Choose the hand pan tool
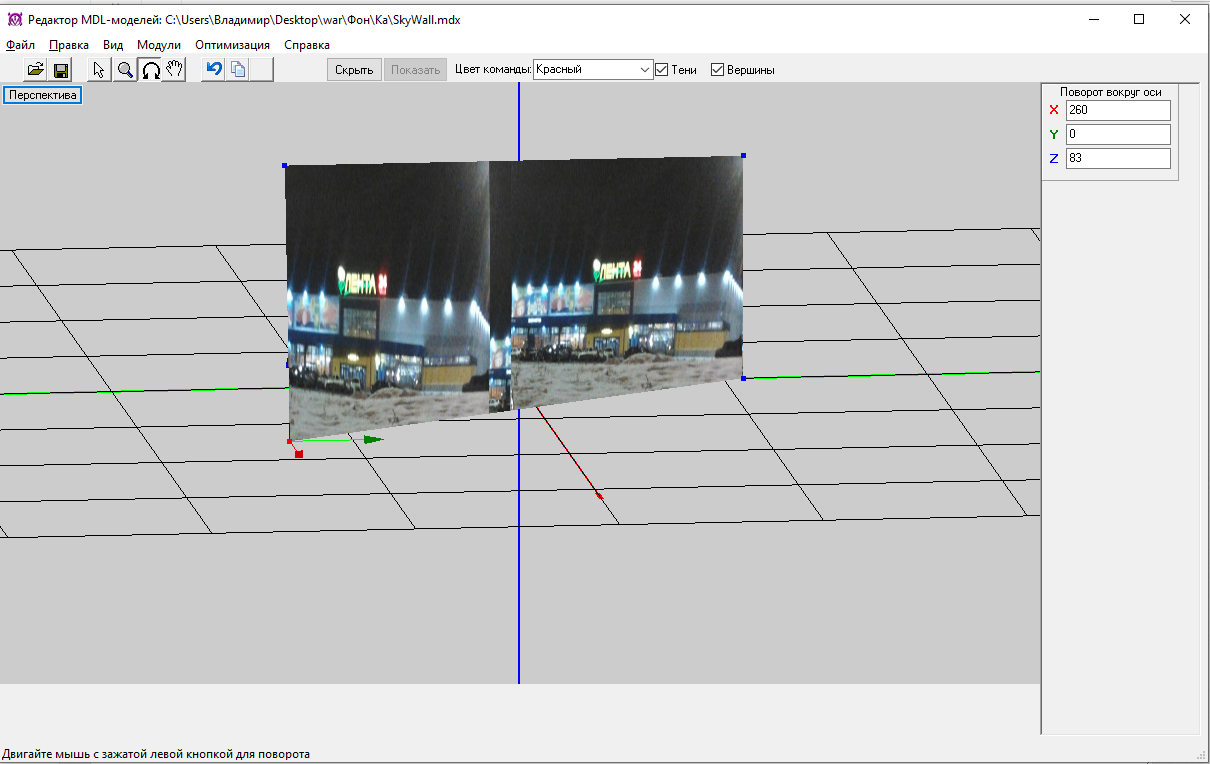Screen dimensions: 1210x764 pyautogui.click(x=175, y=70)
